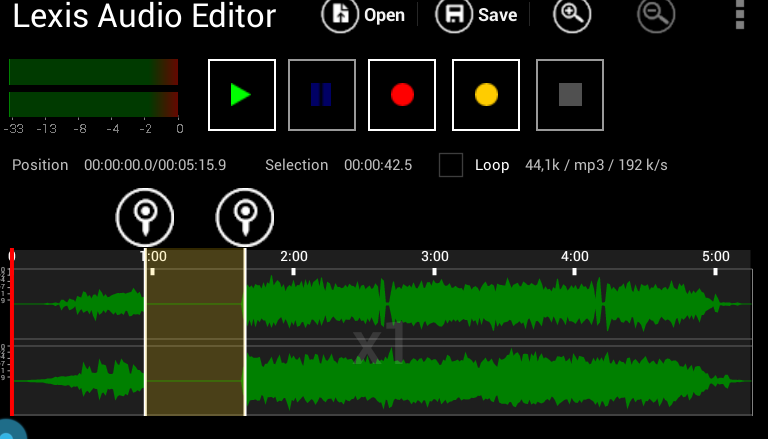Screen dimensions: 768x439
Task: Open an audio file with Open button
Action: (x=363, y=15)
